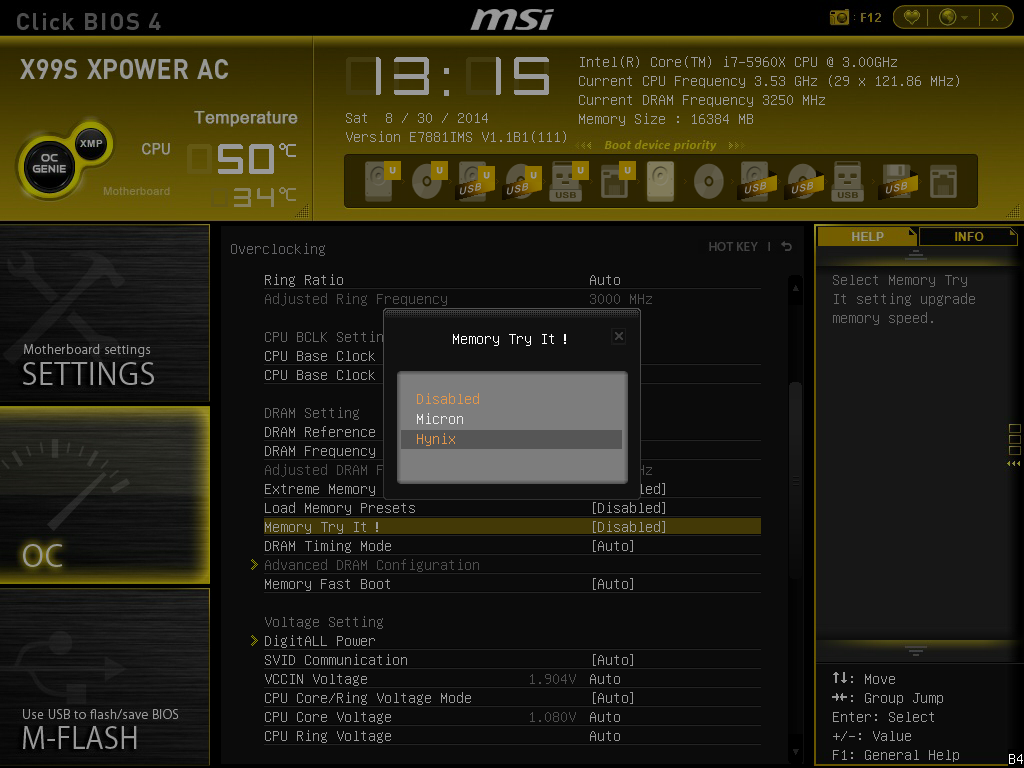Screen dimensions: 1024x768
Task: Open the M-FLASH BIOS flash section
Action: tap(104, 677)
